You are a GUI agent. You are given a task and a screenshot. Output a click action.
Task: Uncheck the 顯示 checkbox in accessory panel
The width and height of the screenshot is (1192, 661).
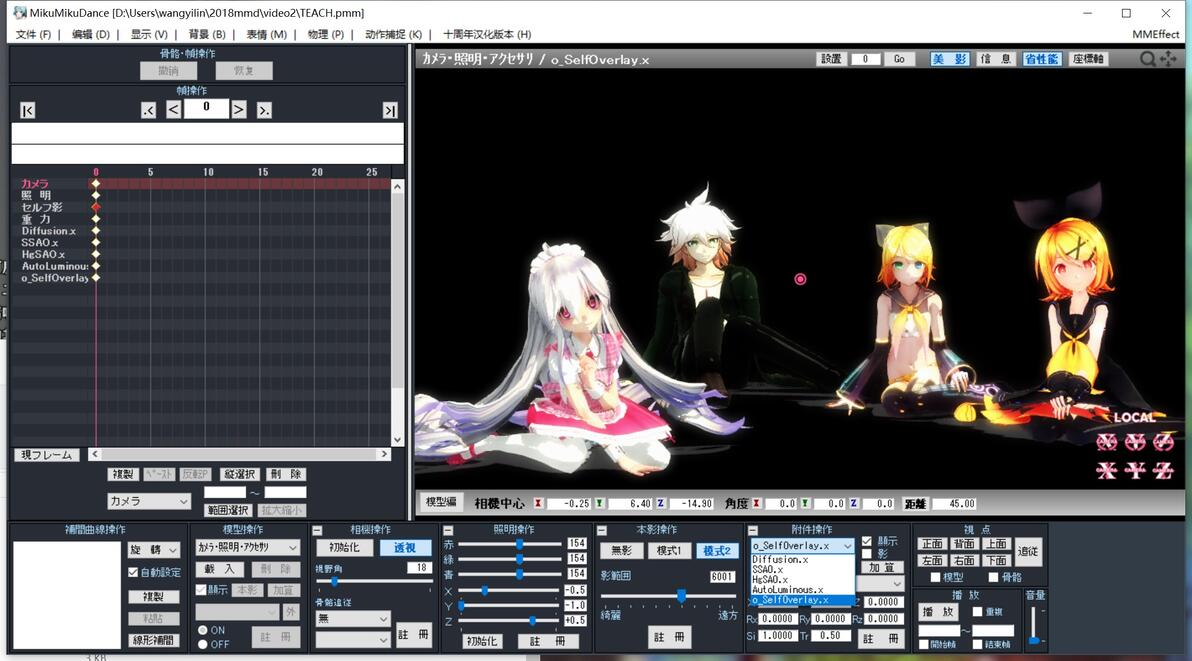(x=867, y=542)
